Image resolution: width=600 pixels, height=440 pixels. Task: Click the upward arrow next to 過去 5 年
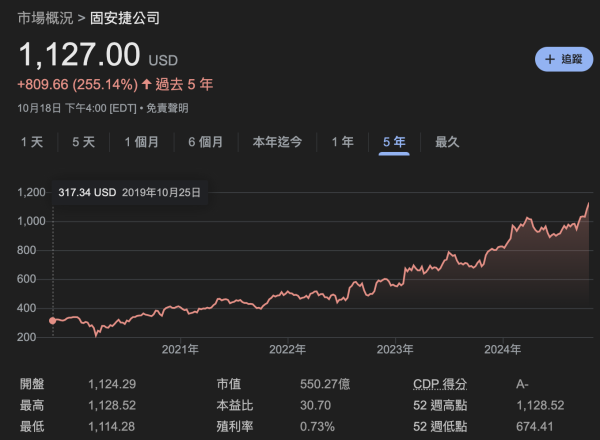pos(147,84)
